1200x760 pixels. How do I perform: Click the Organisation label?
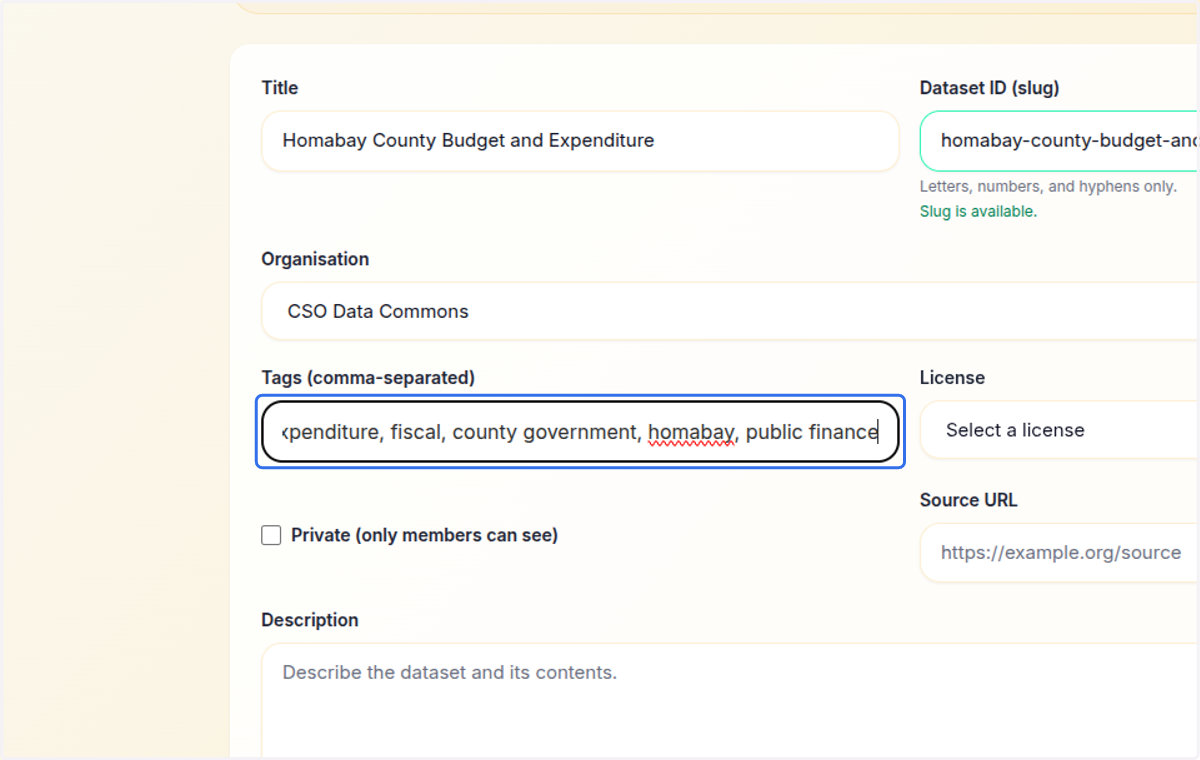pyautogui.click(x=315, y=259)
